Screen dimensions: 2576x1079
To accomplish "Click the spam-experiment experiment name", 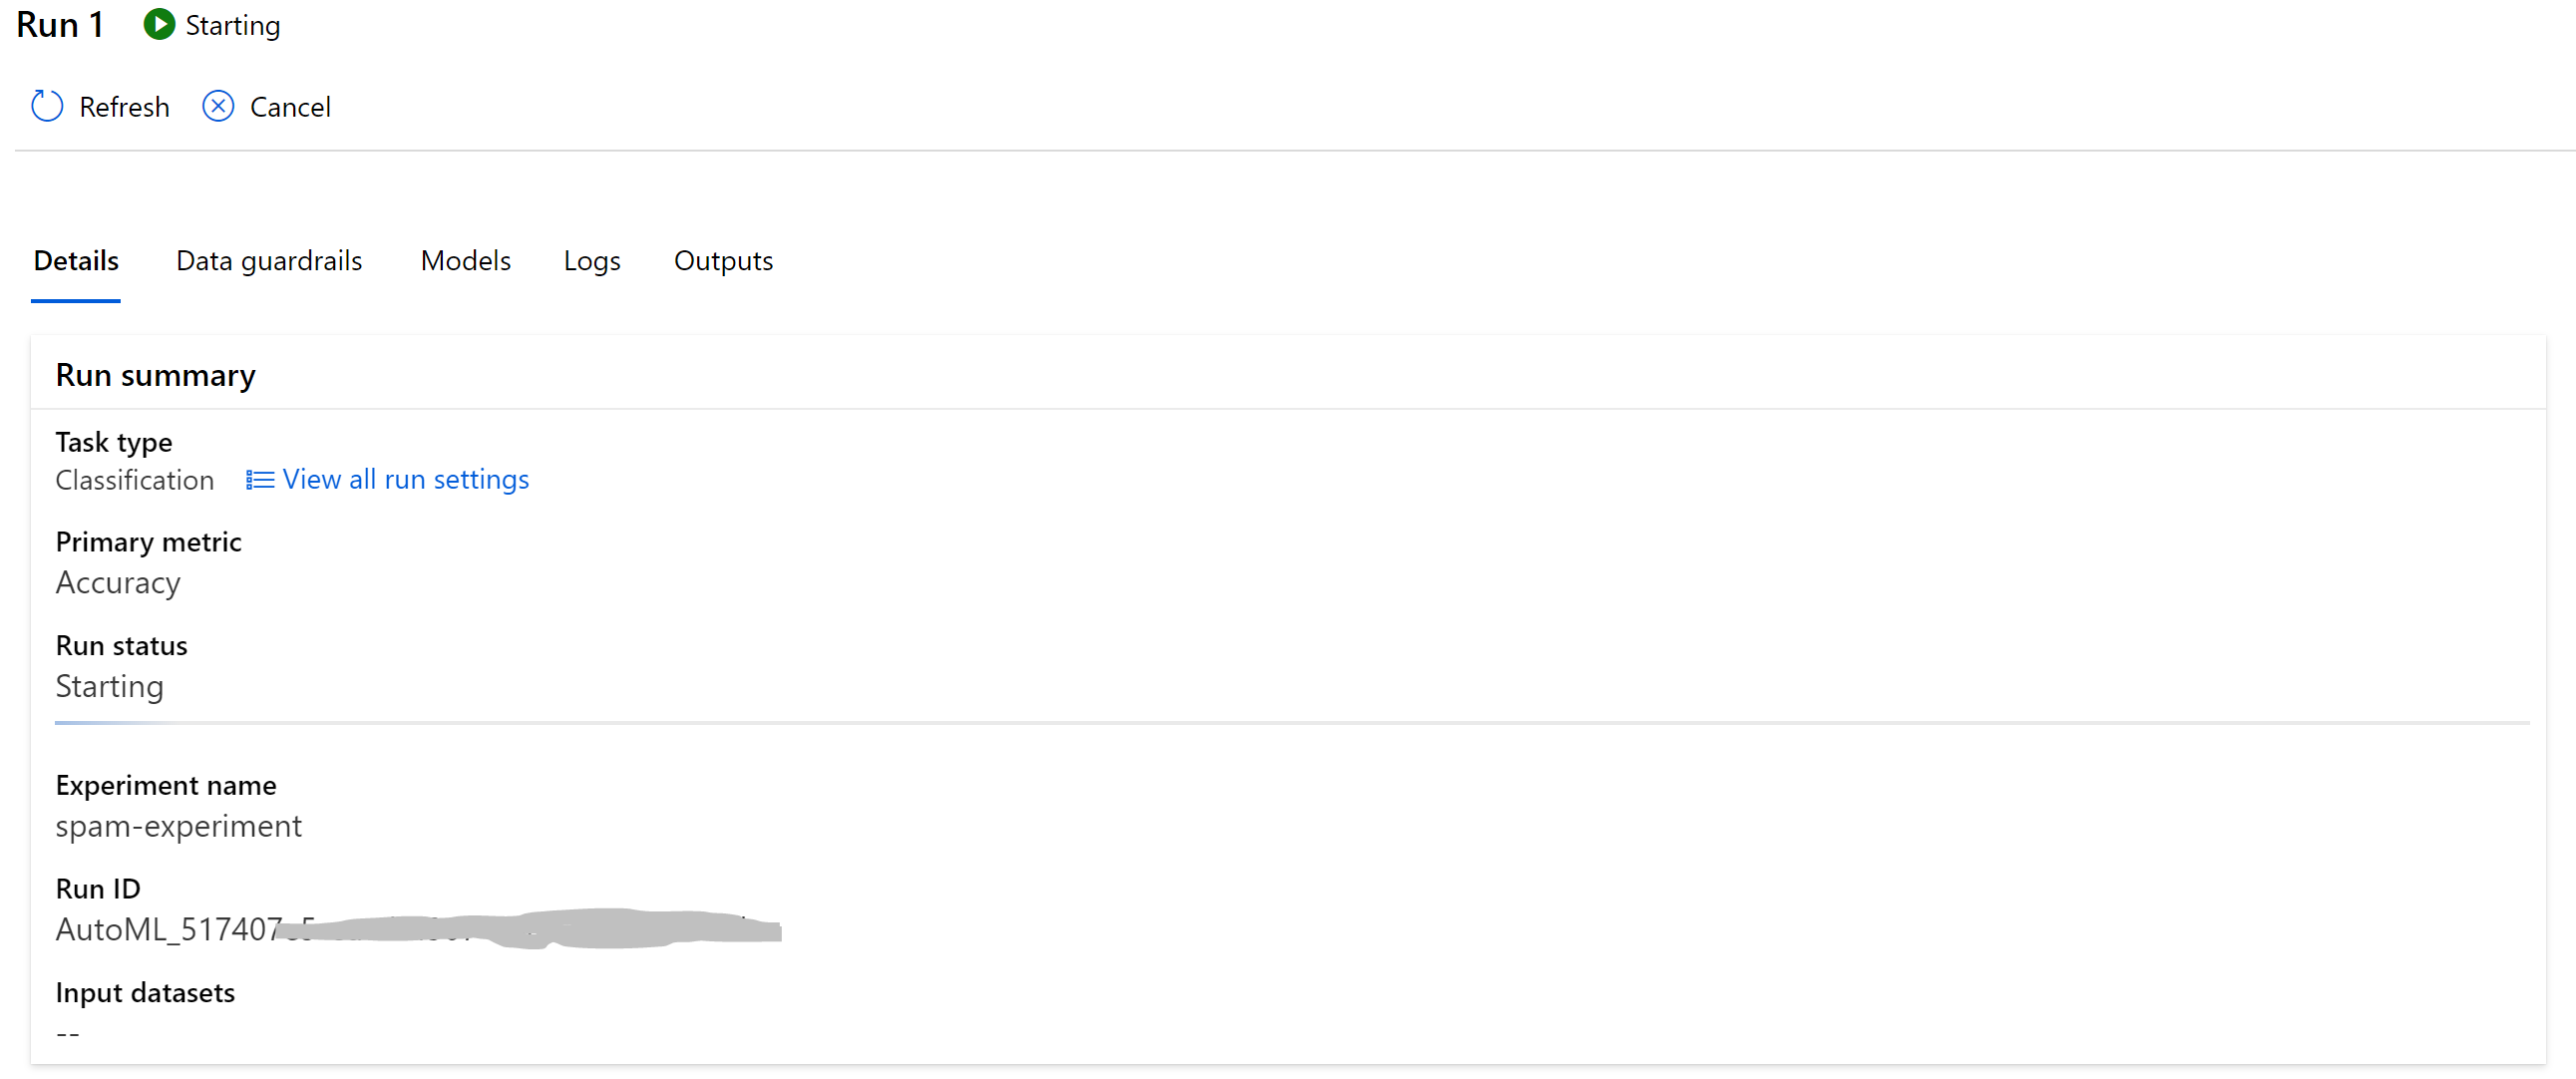I will 178,826.
